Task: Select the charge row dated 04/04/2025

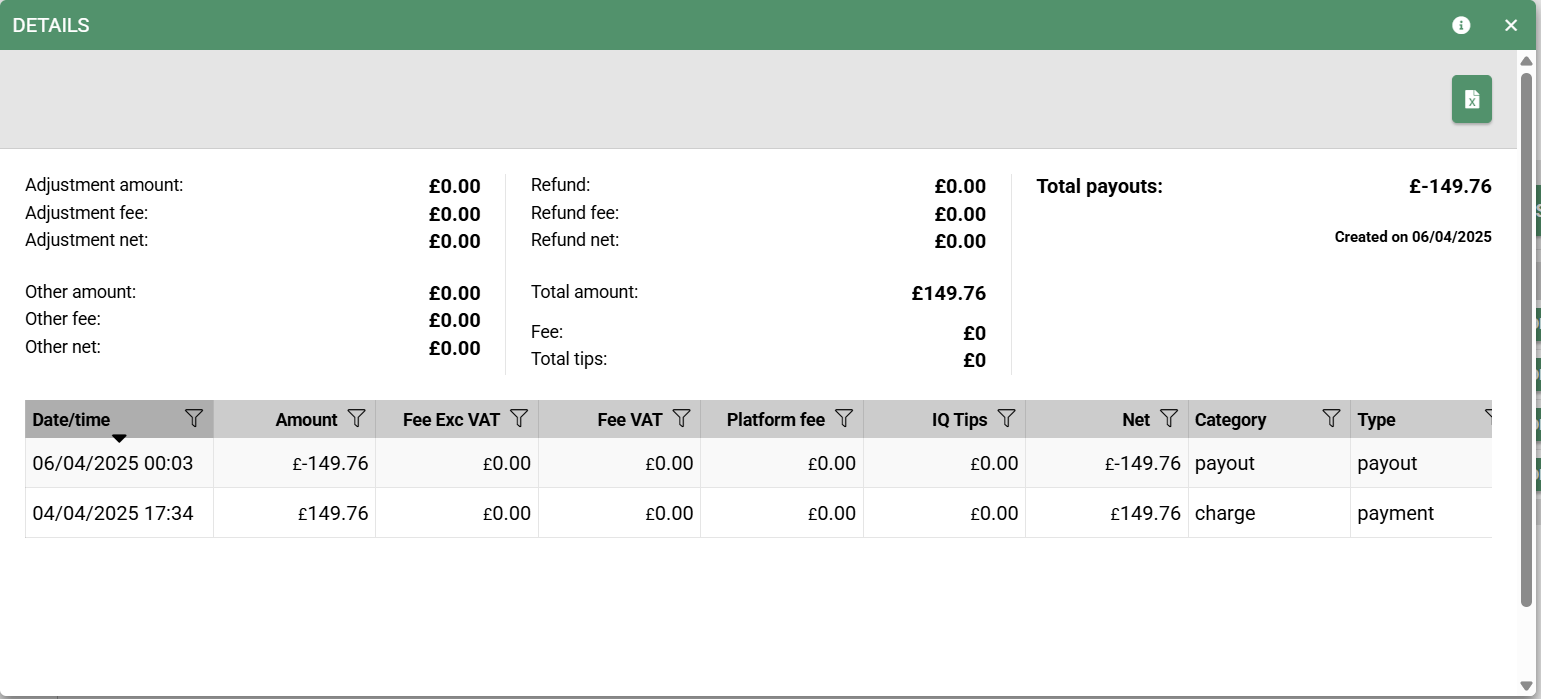Action: coord(758,513)
